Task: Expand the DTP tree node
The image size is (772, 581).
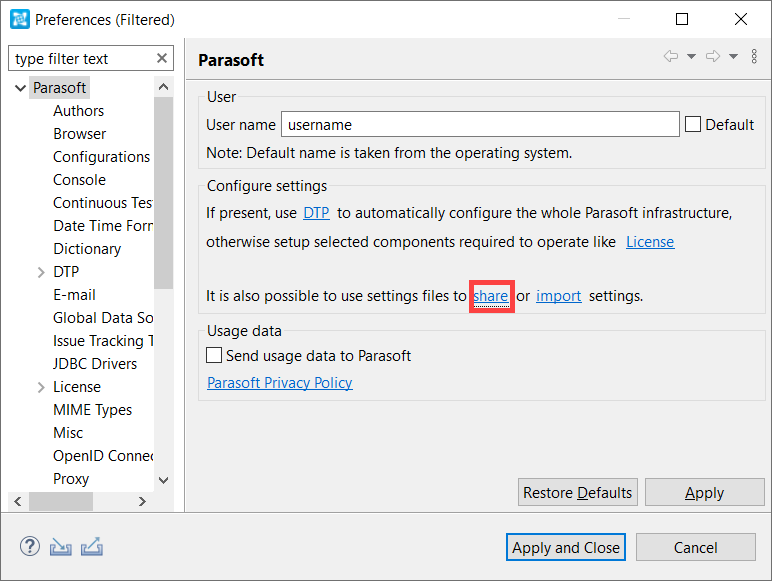Action: pos(41,272)
